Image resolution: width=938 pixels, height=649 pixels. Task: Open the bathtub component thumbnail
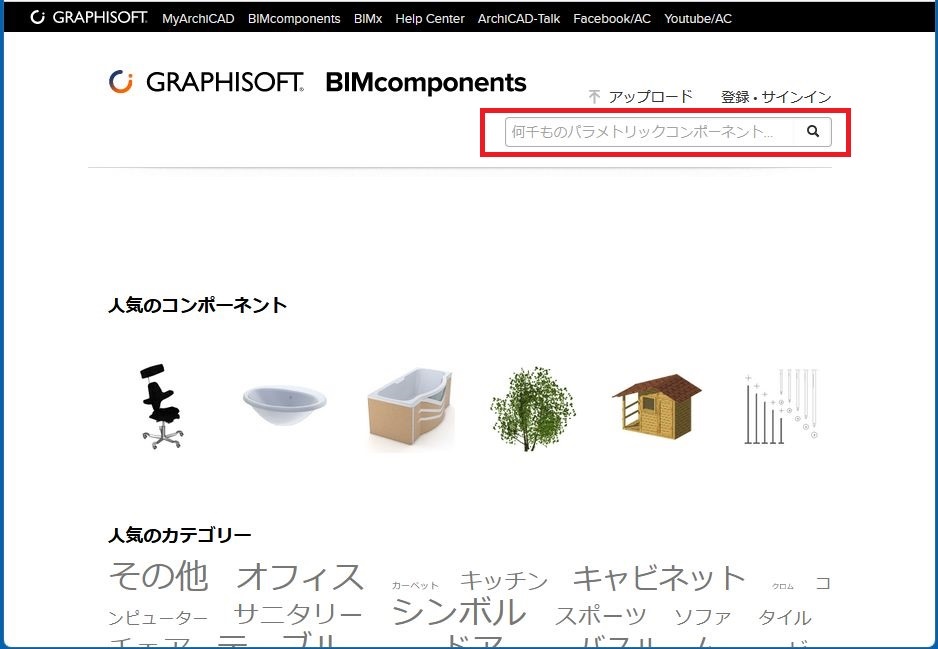coord(410,408)
